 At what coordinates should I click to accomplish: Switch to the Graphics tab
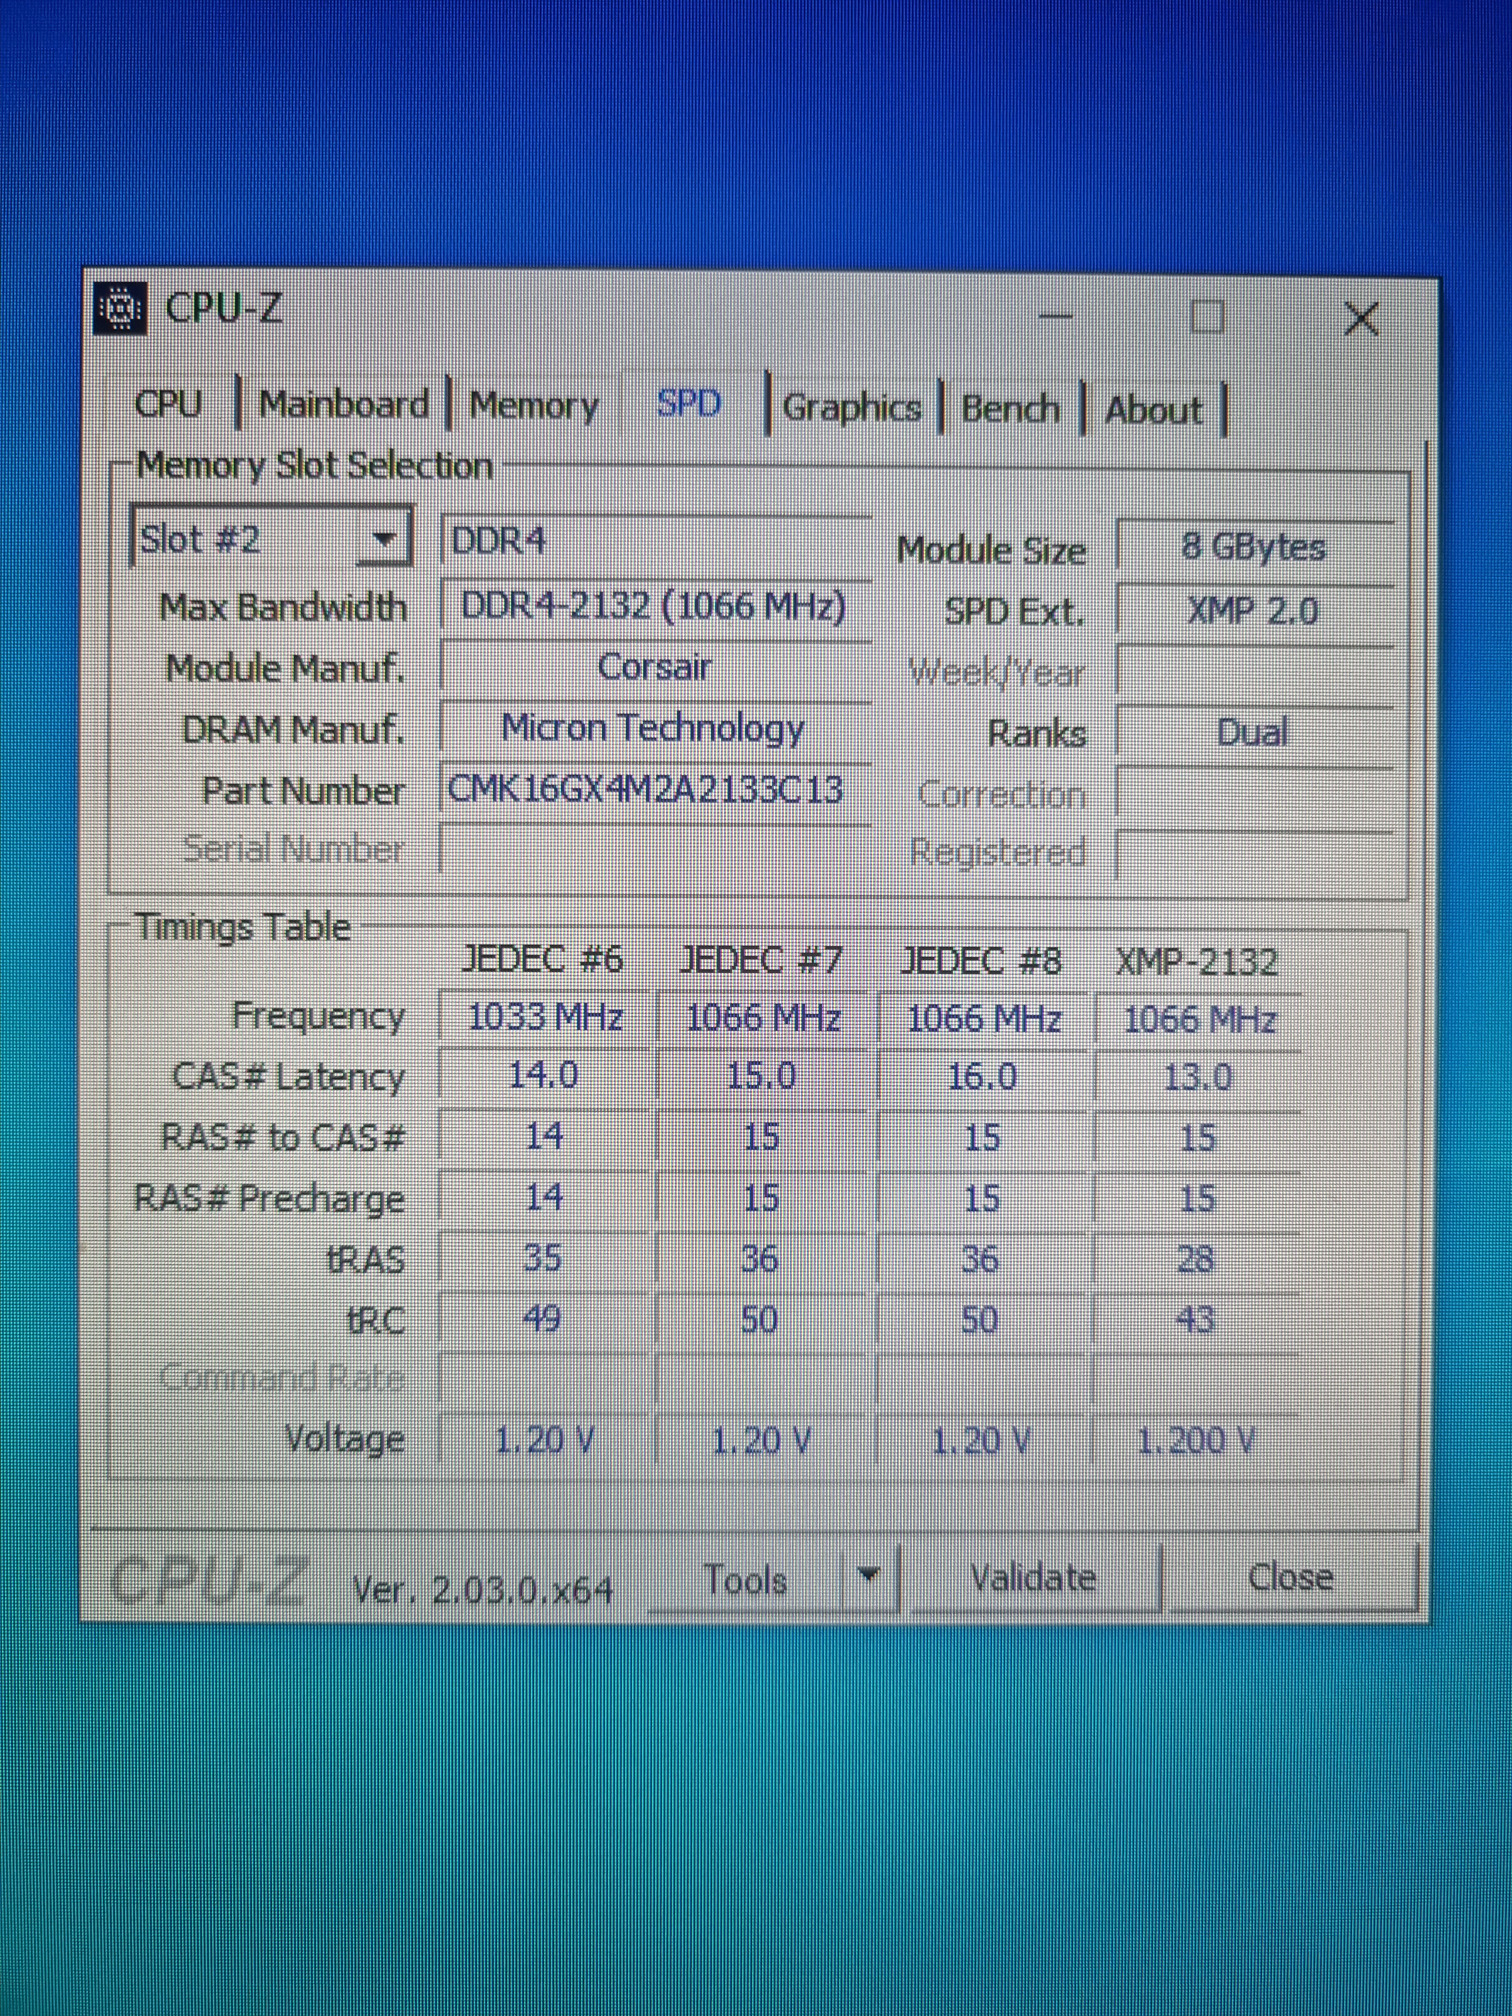pyautogui.click(x=851, y=408)
